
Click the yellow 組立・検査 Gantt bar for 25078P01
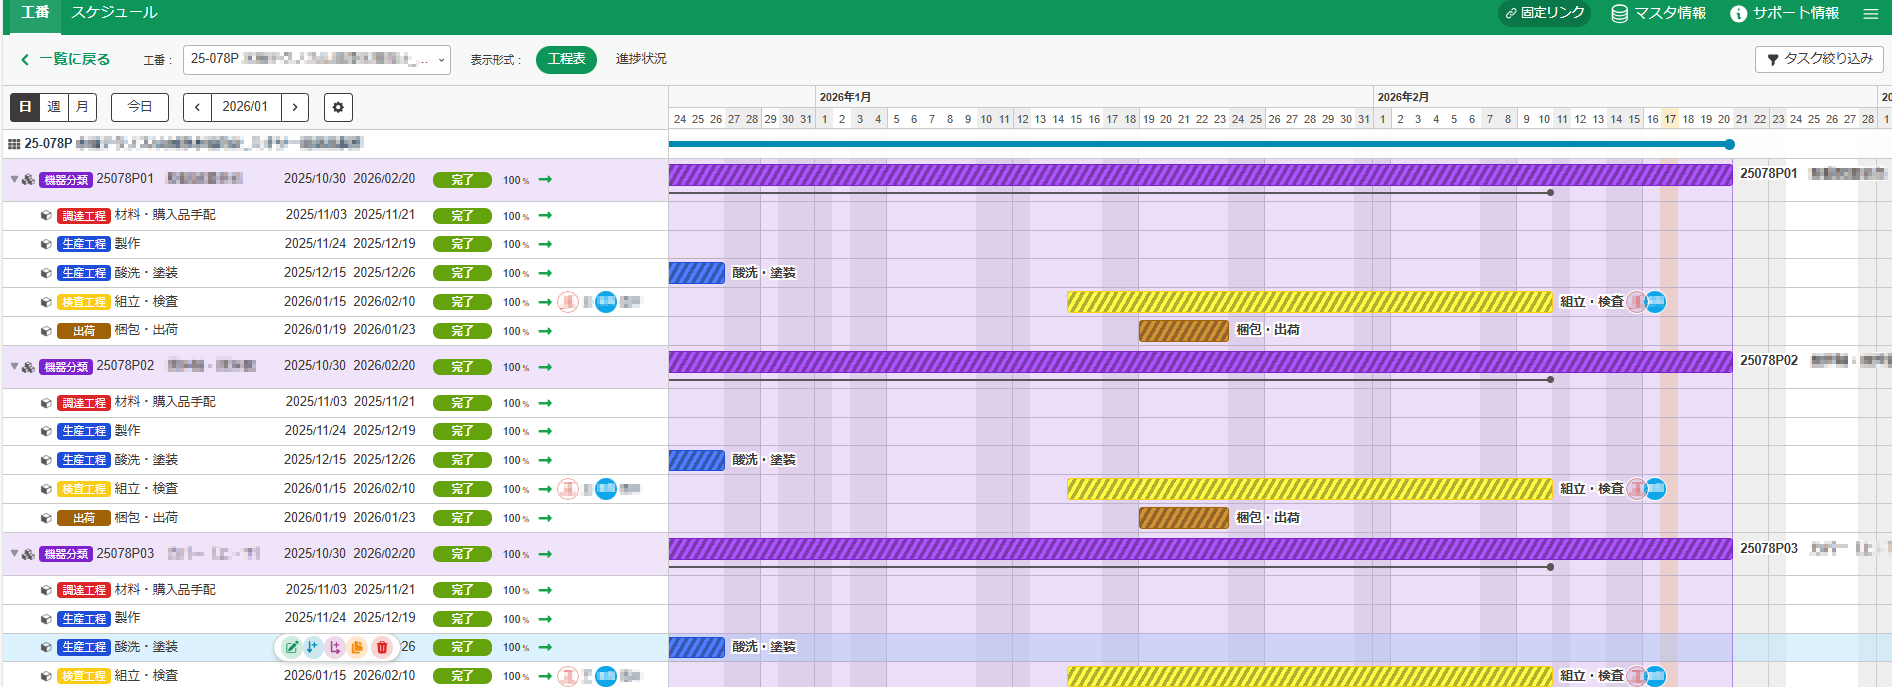click(1308, 302)
